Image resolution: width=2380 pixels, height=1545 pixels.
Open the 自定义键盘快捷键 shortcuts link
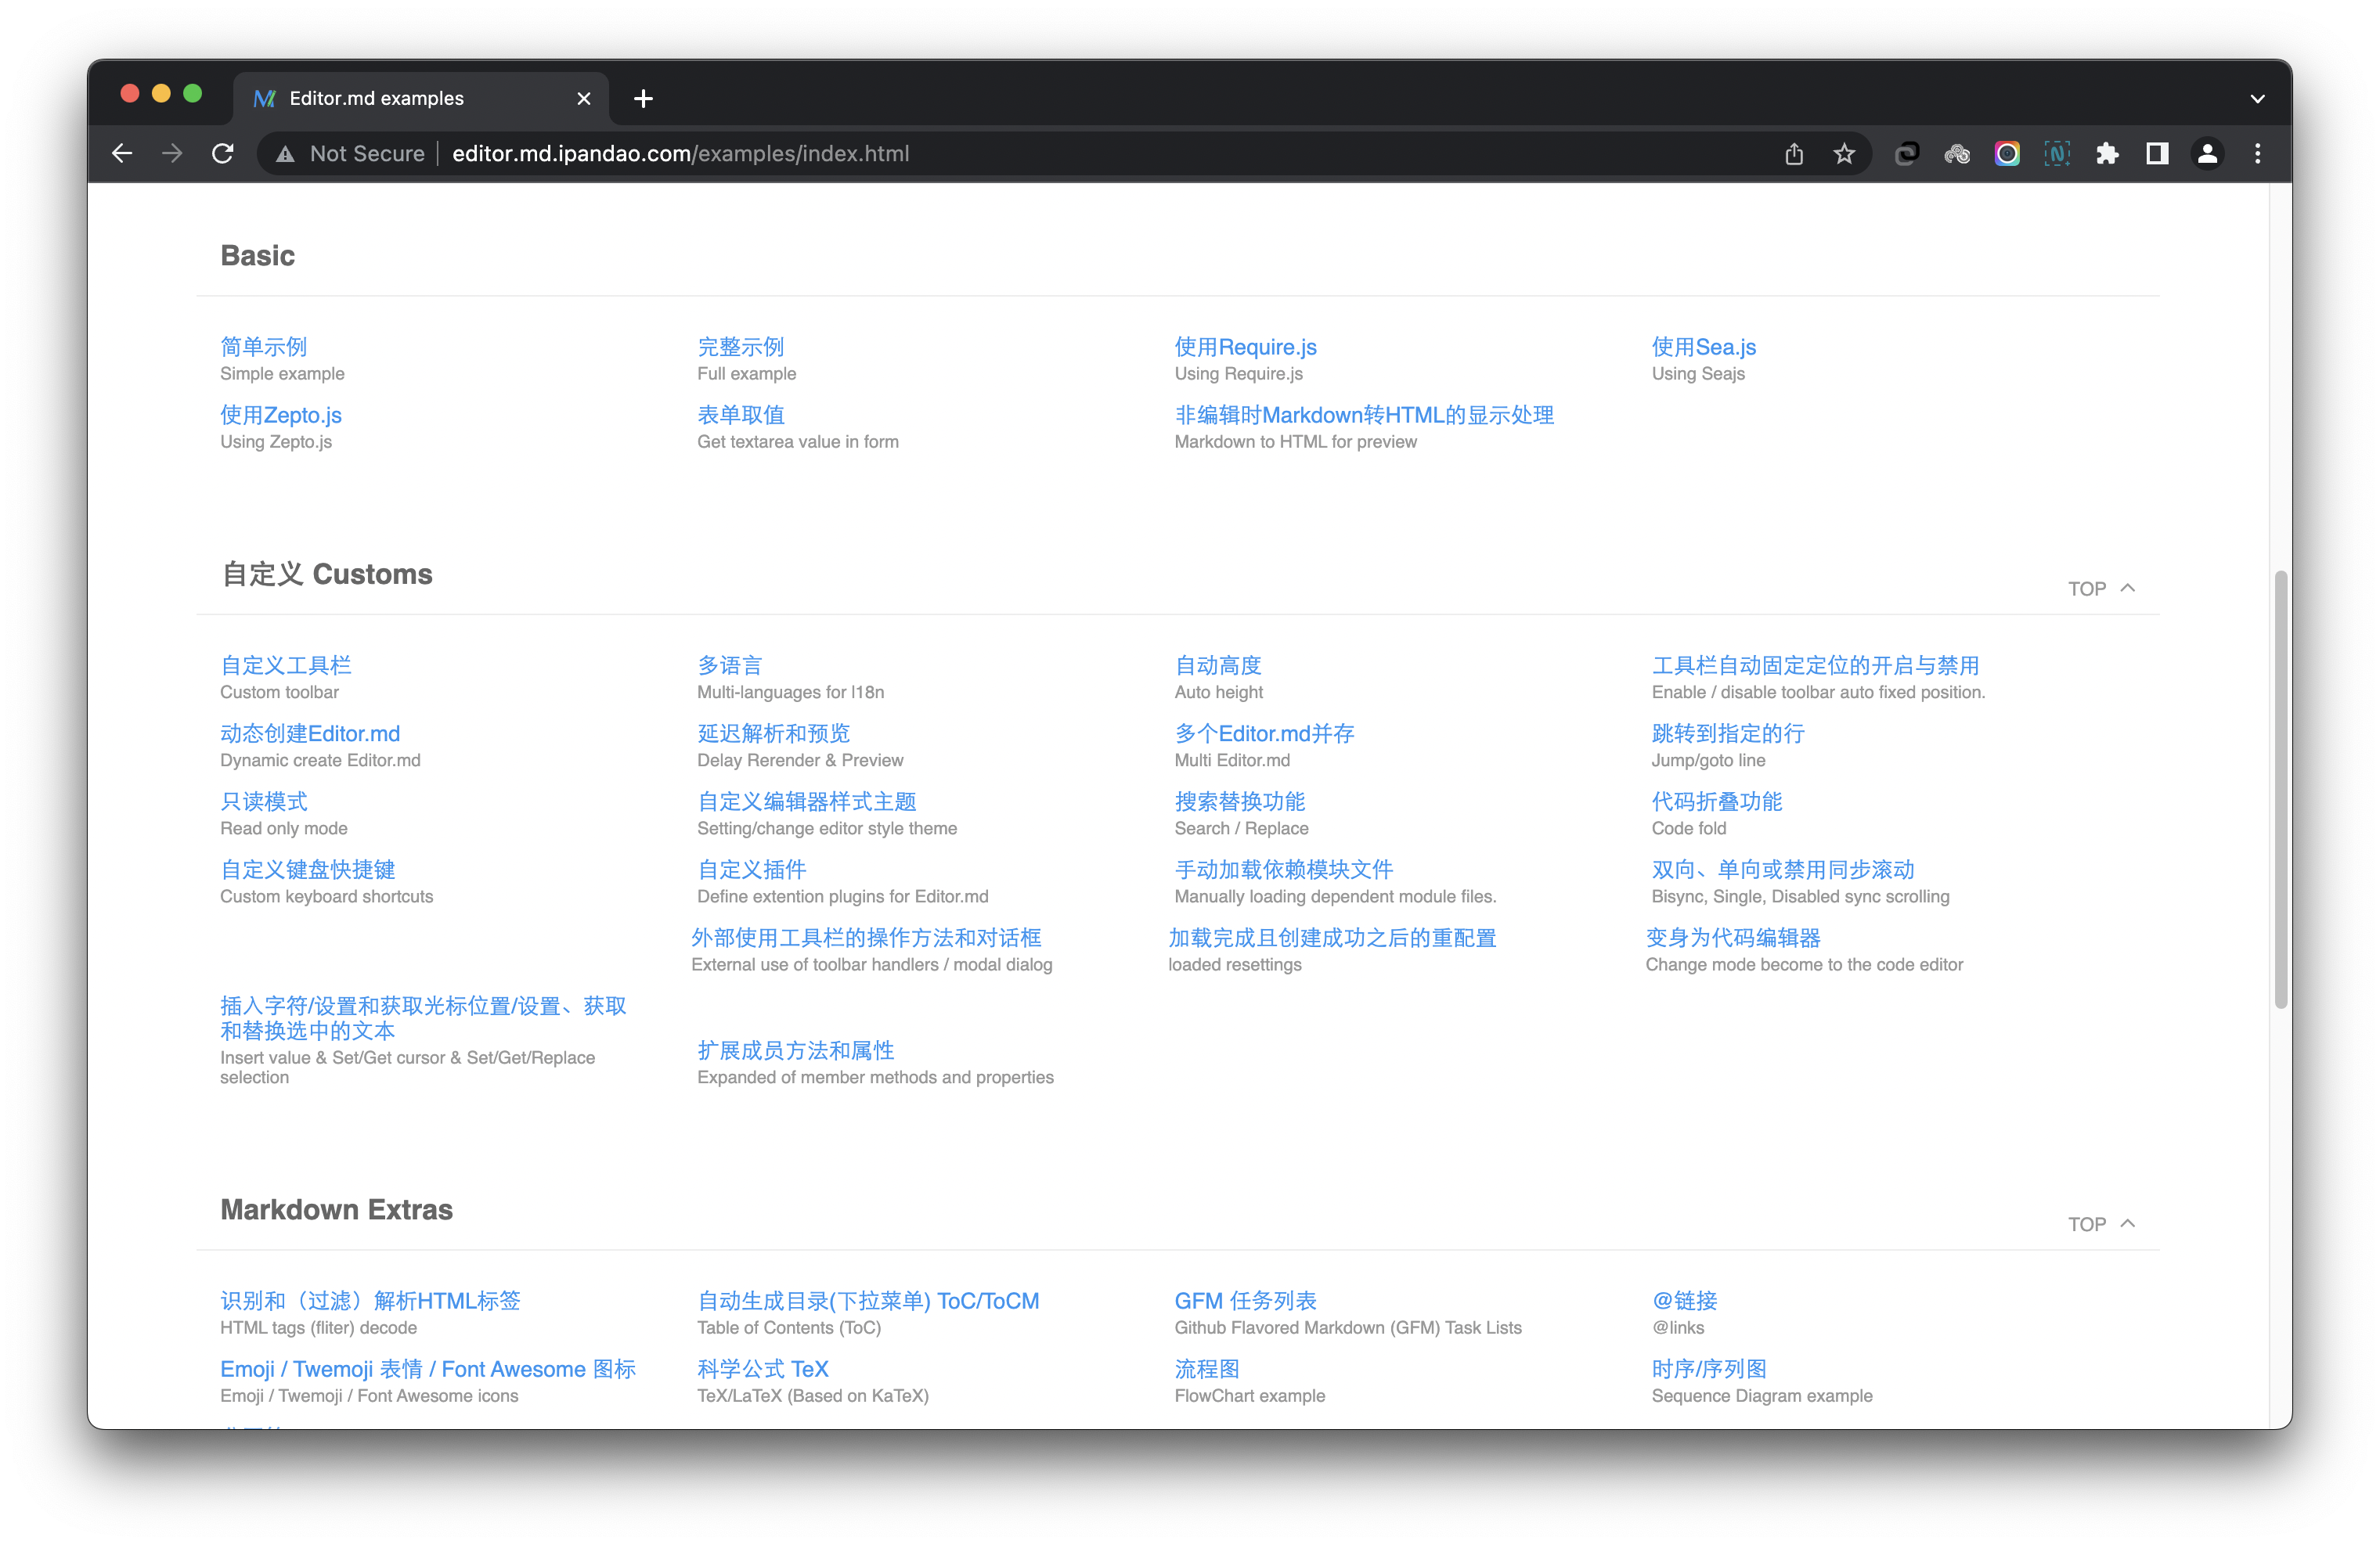coord(307,869)
